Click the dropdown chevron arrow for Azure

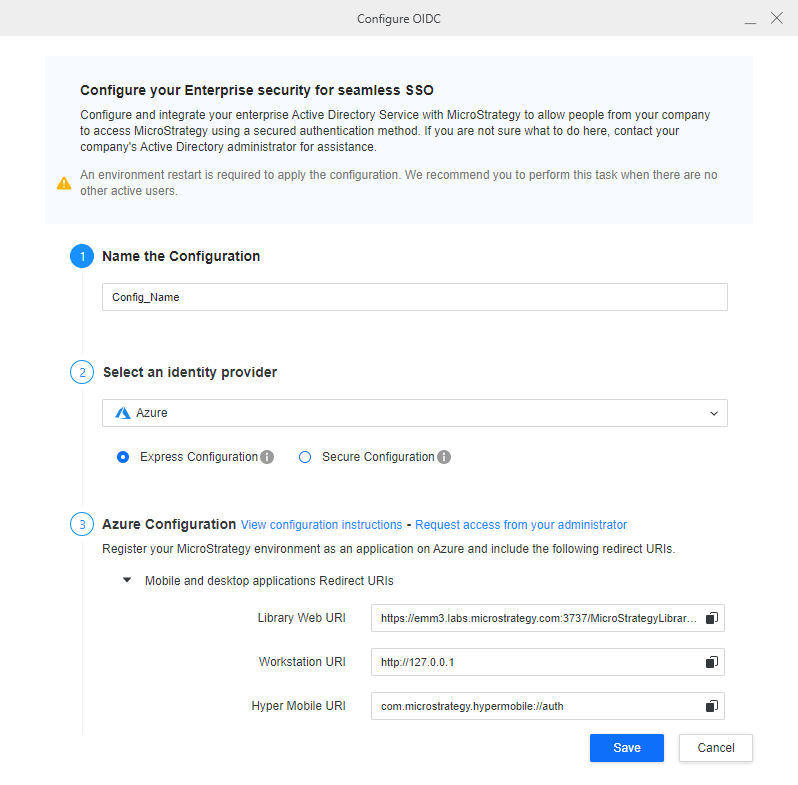[714, 413]
